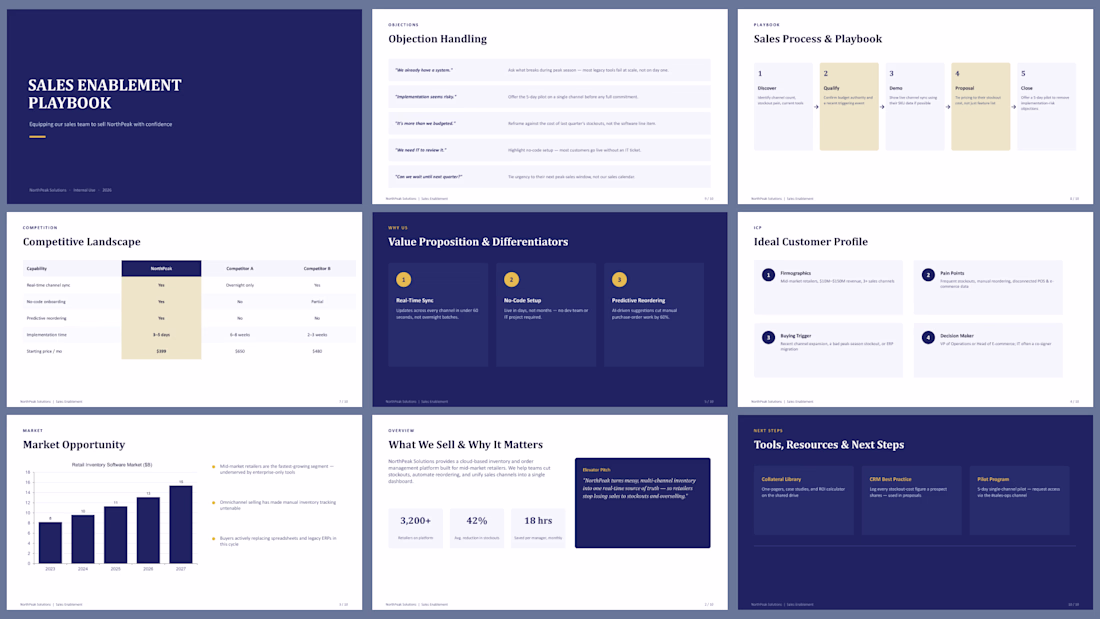Click the "Implementation seems risky." objection row

[x=549, y=97]
